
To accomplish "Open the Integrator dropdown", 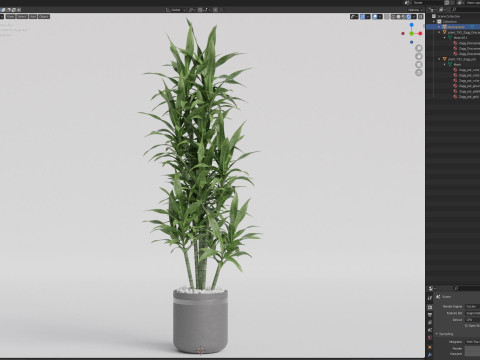I will coord(472,342).
